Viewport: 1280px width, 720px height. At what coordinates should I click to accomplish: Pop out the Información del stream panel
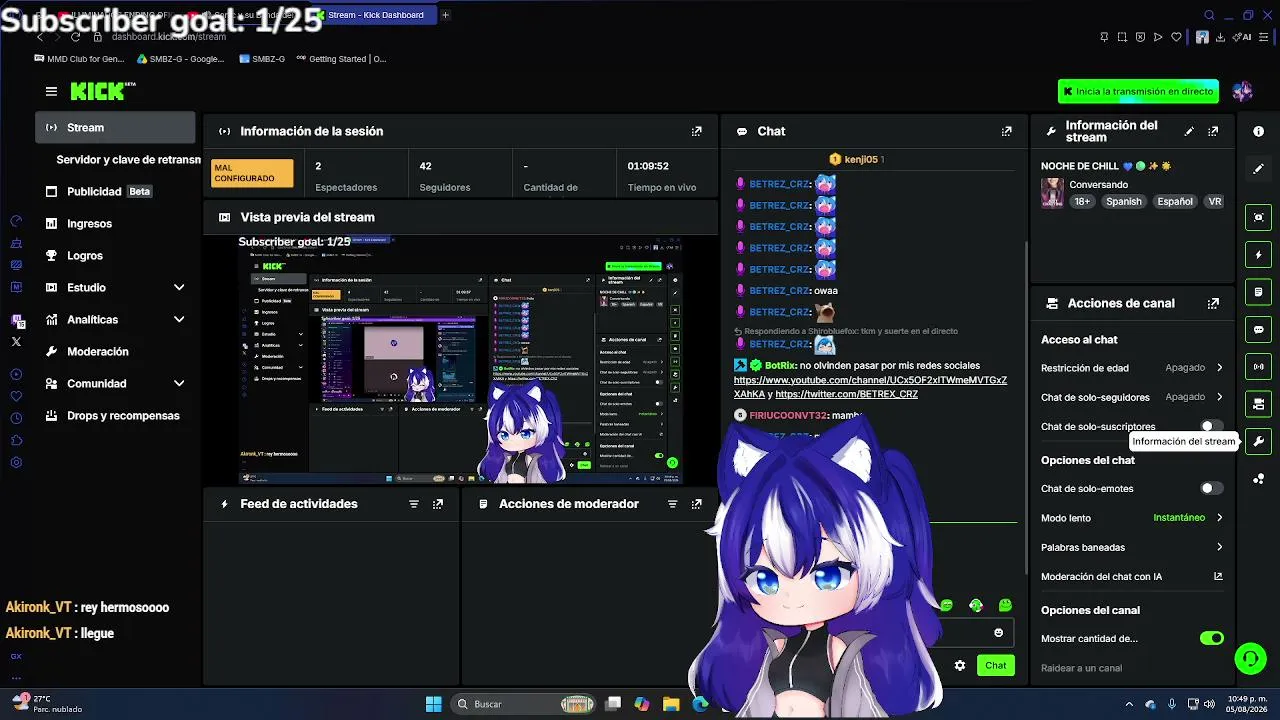[1213, 131]
